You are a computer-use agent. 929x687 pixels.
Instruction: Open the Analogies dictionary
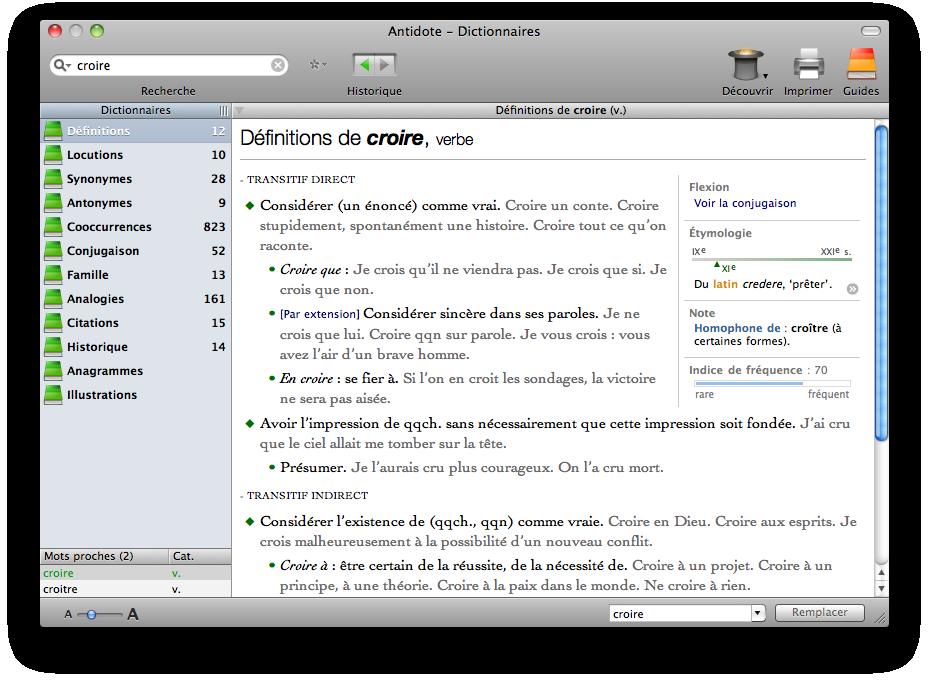pyautogui.click(x=136, y=298)
